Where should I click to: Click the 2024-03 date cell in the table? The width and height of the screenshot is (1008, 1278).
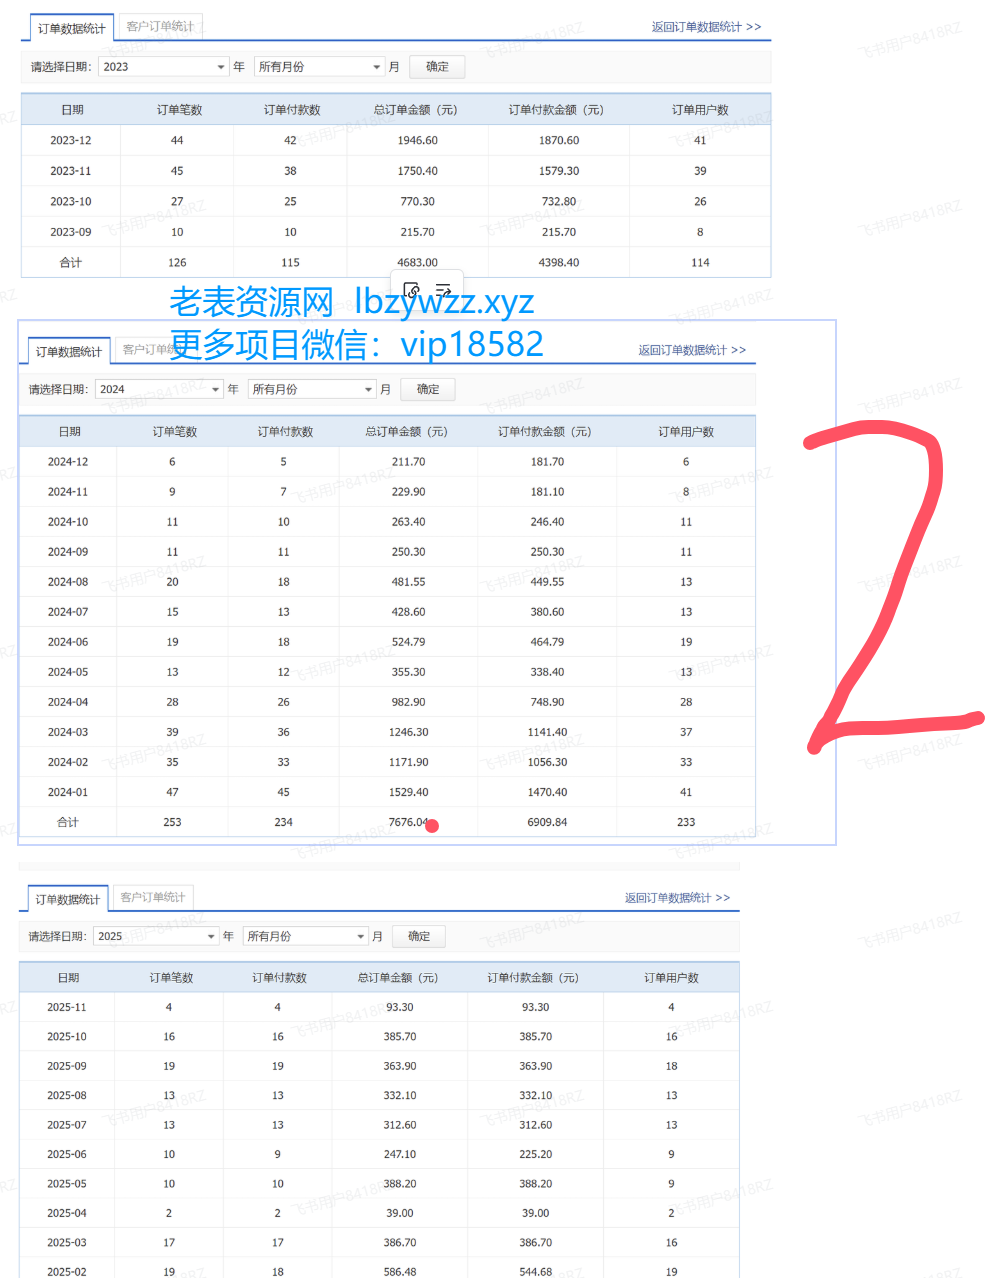(x=68, y=732)
